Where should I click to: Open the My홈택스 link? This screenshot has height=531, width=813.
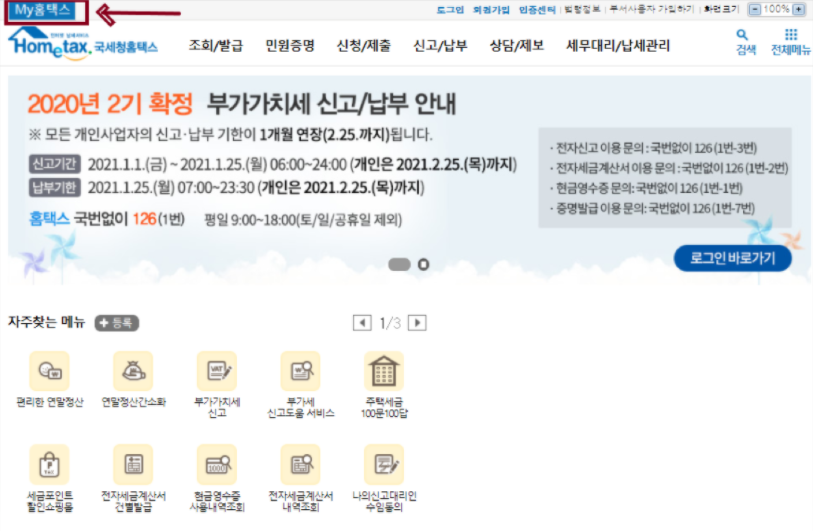[43, 10]
